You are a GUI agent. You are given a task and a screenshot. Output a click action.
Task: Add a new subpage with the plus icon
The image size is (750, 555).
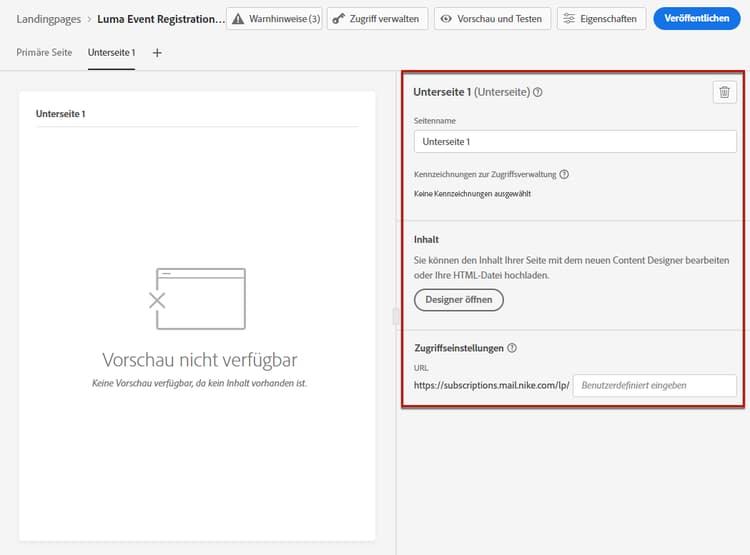[x=157, y=53]
